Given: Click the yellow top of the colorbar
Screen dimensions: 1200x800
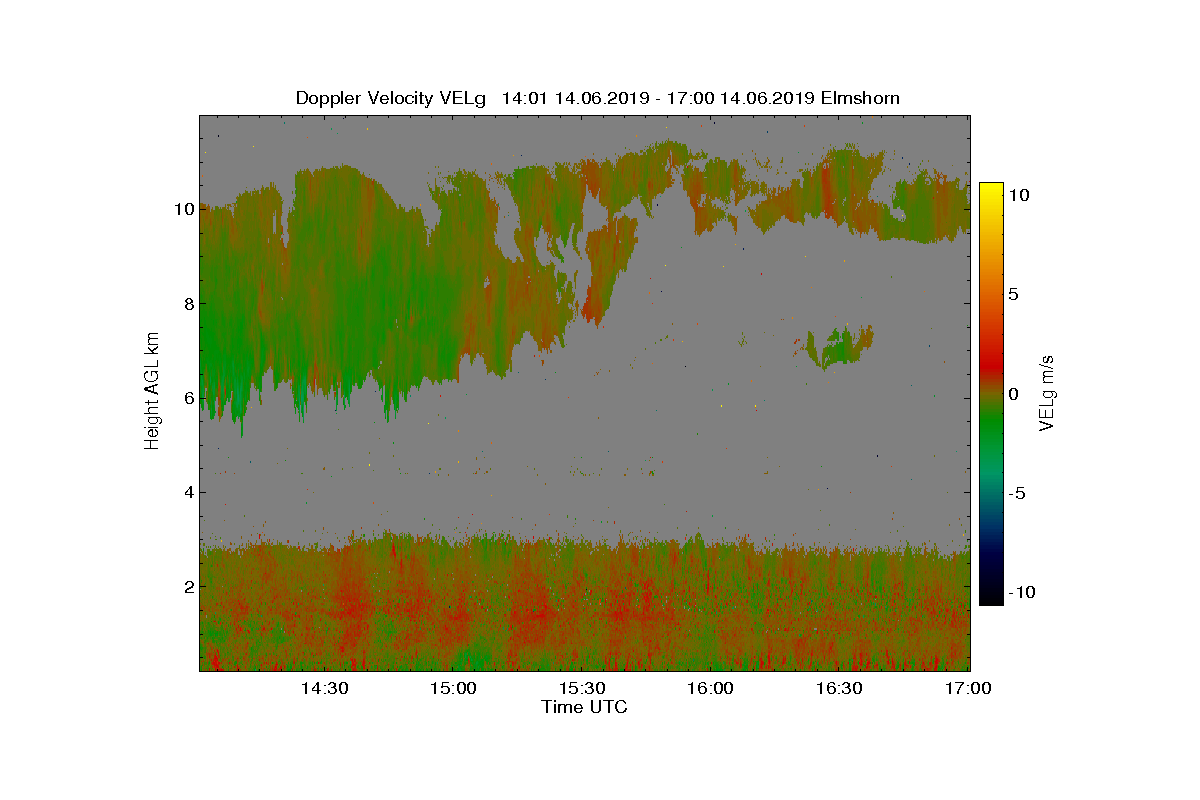Looking at the screenshot, I should [991, 192].
